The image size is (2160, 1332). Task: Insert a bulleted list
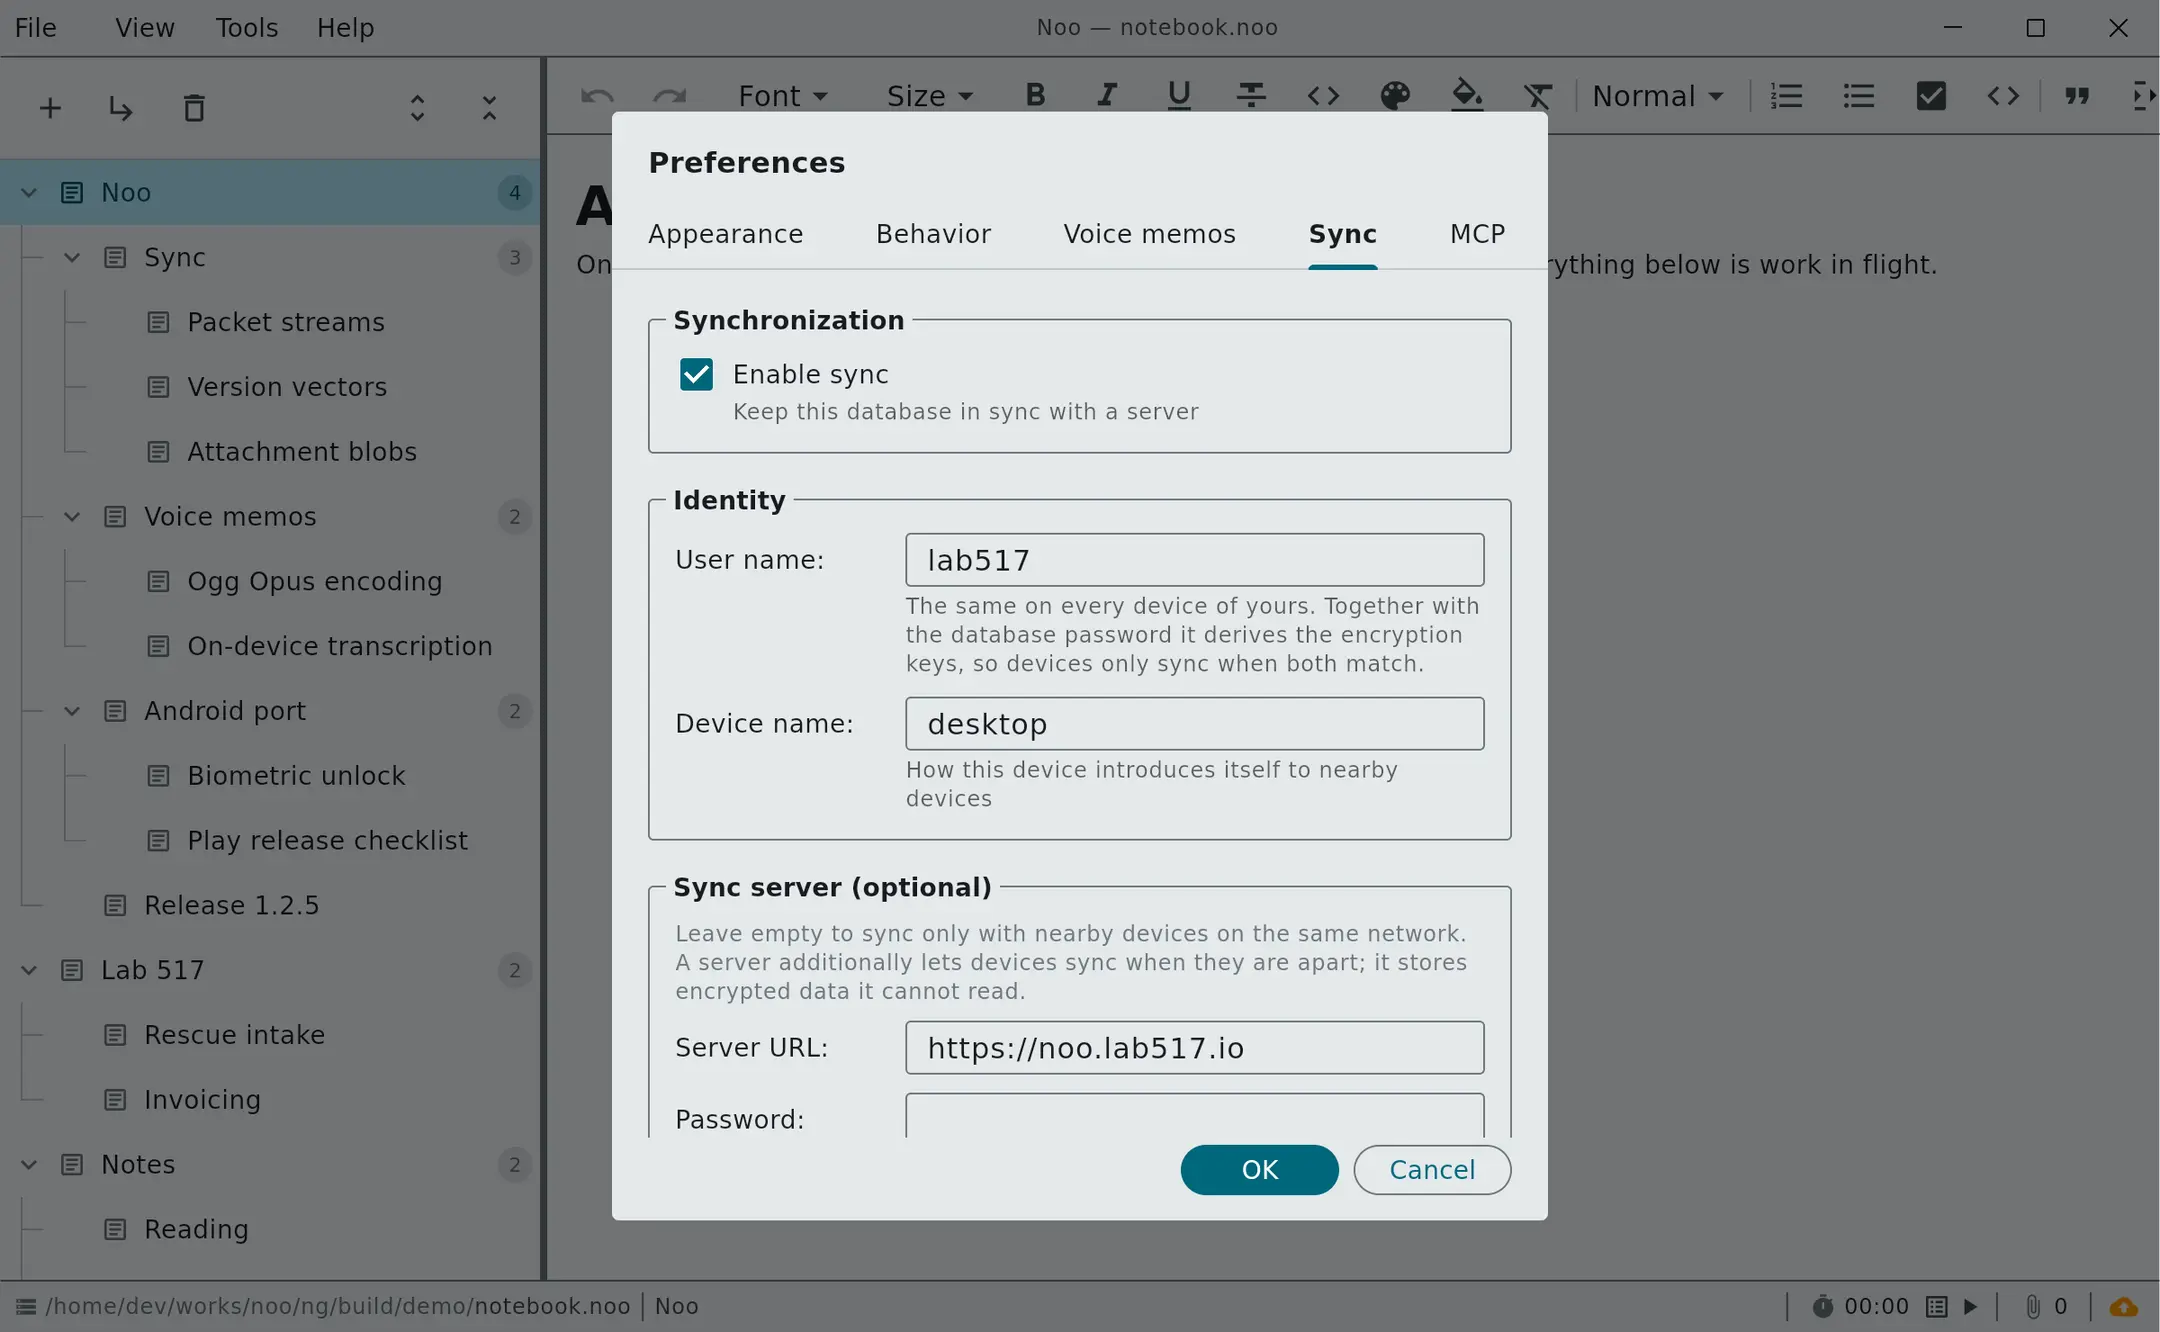tap(1859, 96)
